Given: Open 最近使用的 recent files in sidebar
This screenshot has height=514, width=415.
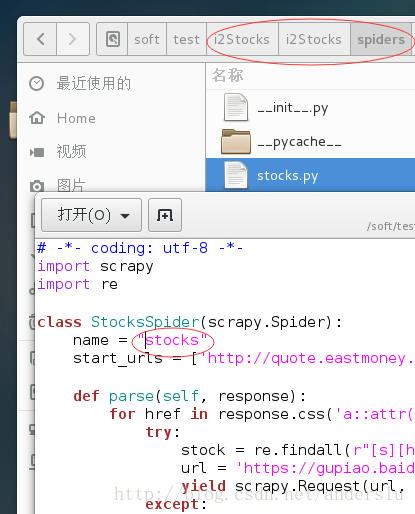Looking at the screenshot, I should [x=93, y=83].
